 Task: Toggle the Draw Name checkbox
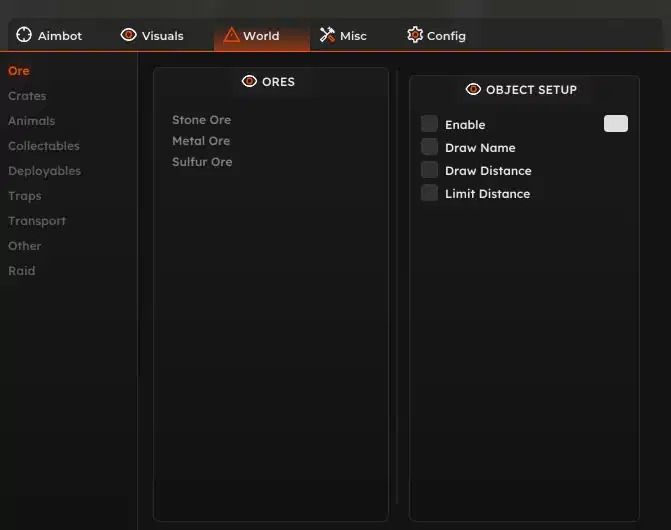(x=429, y=147)
